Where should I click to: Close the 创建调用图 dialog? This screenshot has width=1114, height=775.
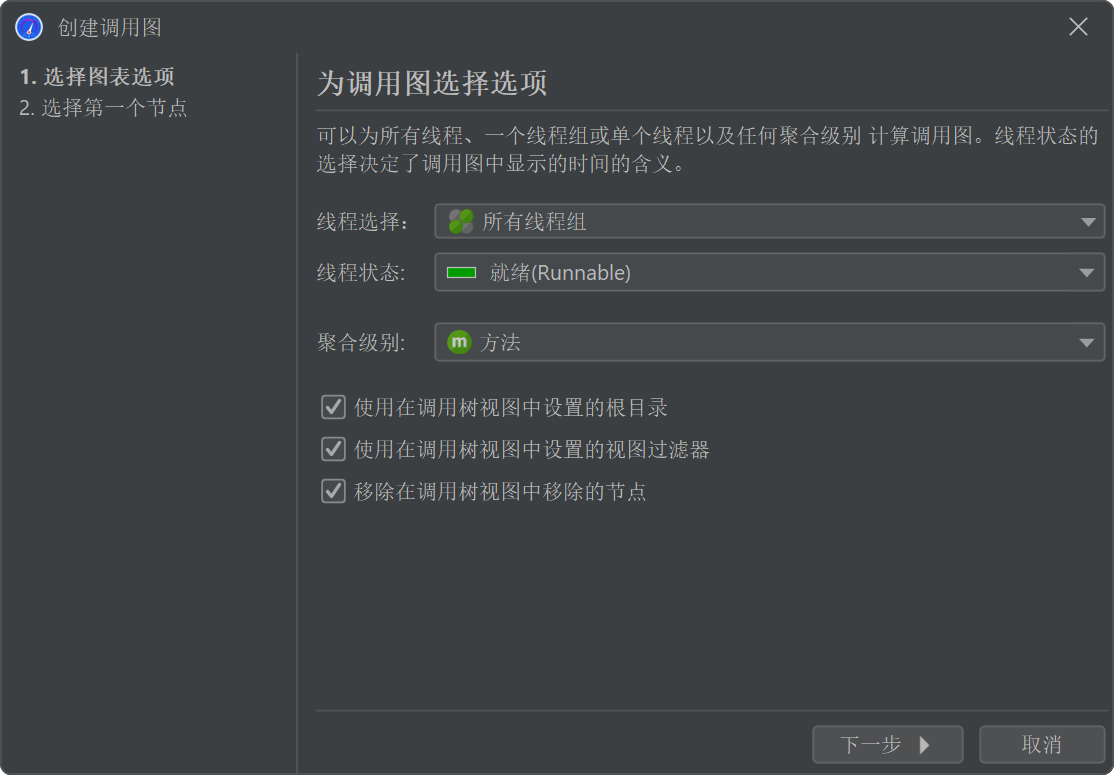click(1078, 27)
